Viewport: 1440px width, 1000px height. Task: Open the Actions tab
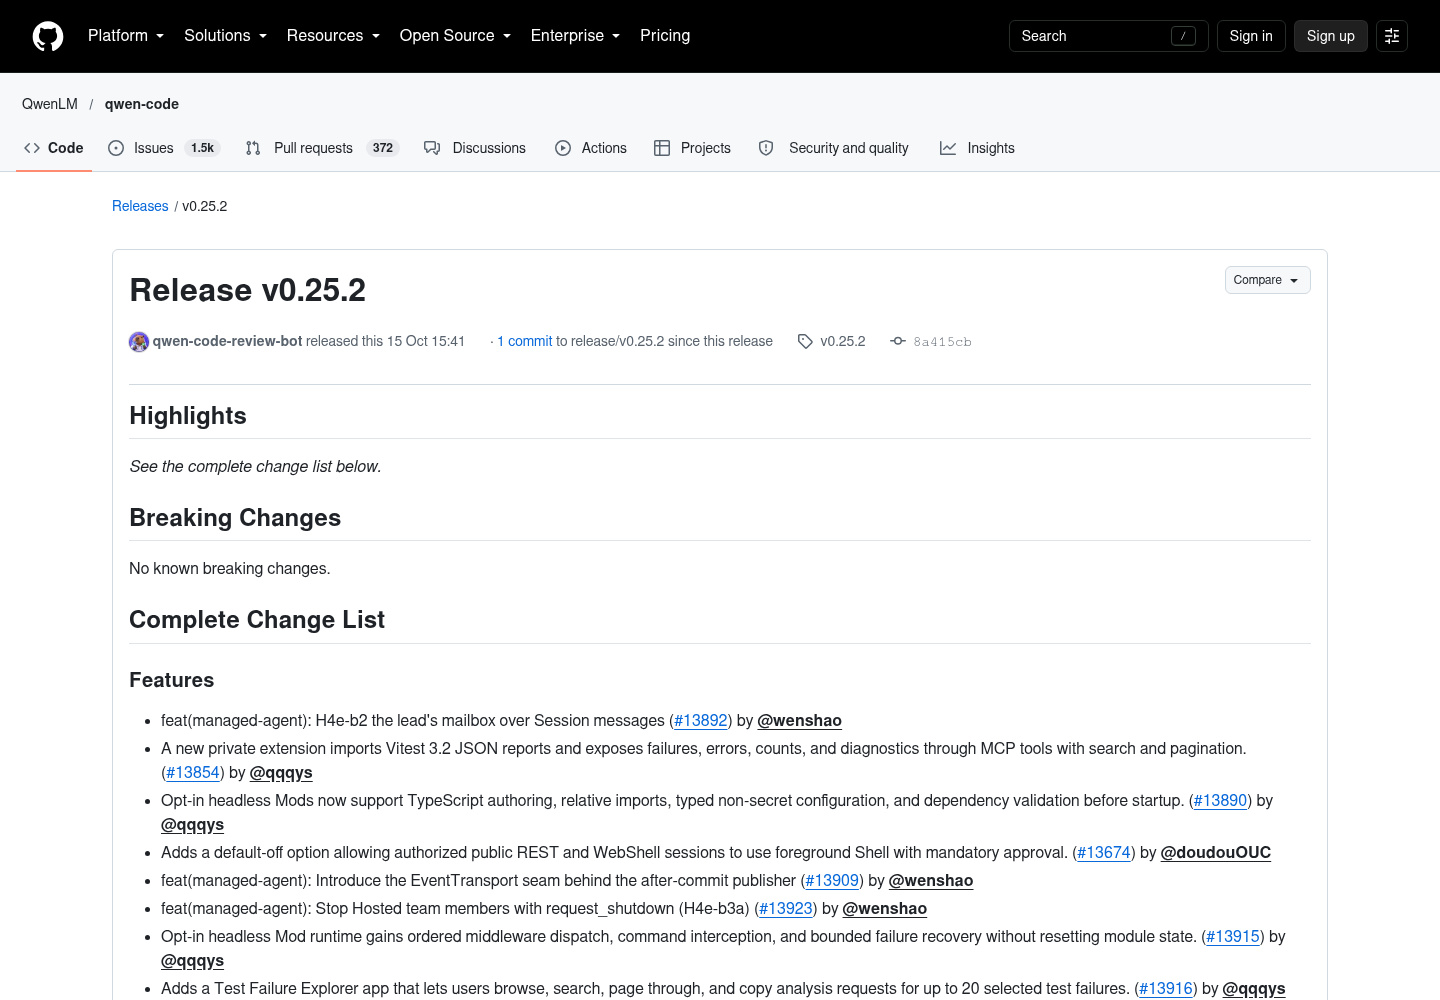click(x=591, y=148)
